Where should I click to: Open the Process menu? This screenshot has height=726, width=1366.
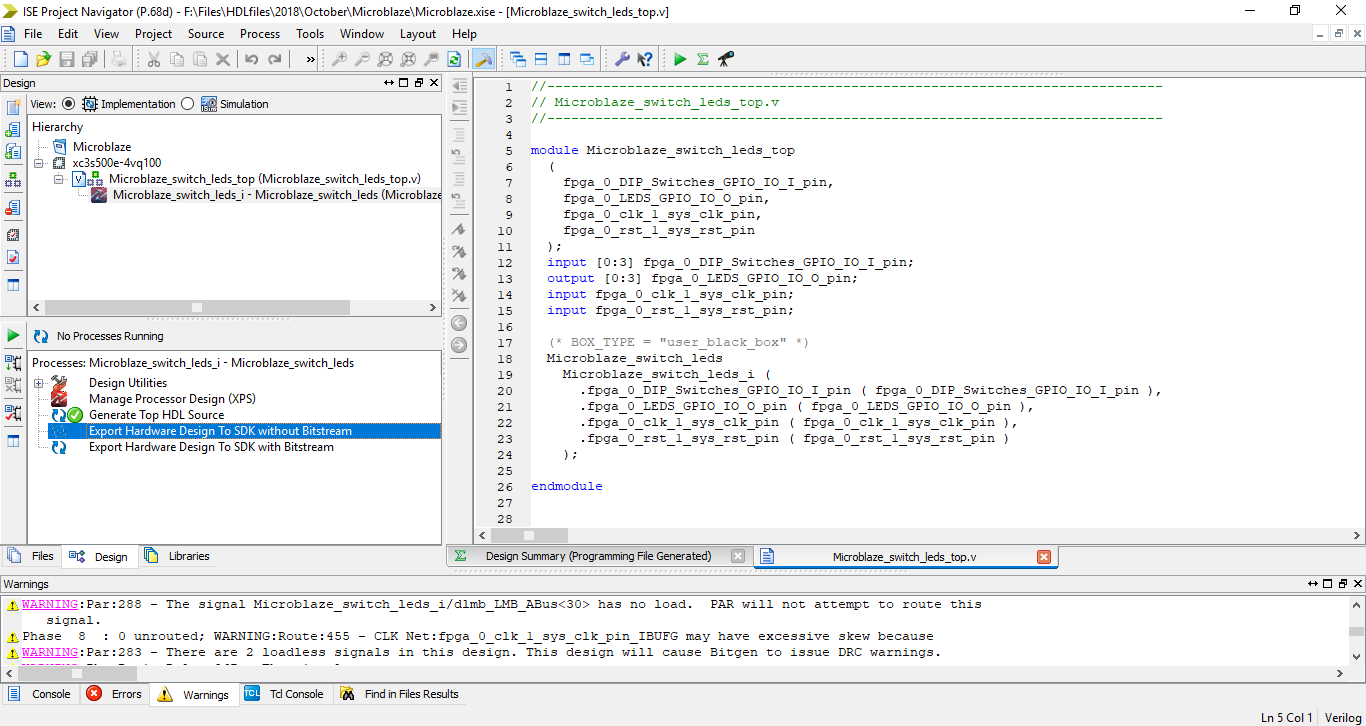[x=260, y=33]
